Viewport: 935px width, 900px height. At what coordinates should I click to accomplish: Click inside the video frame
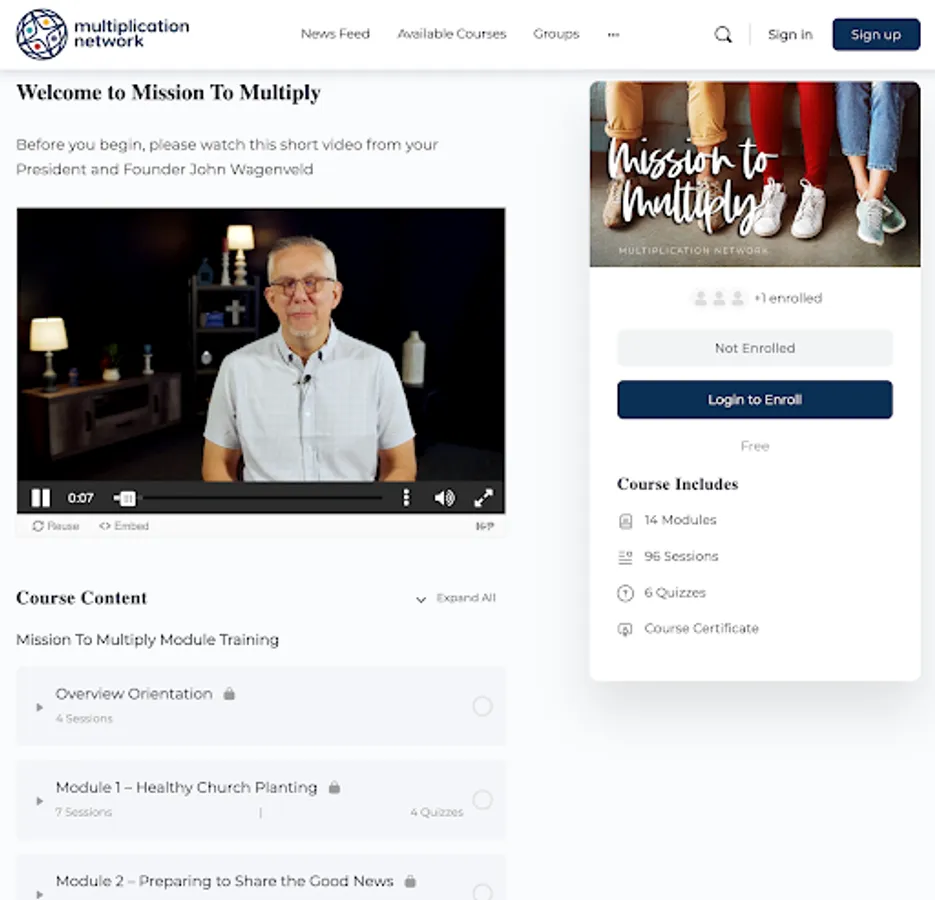[x=261, y=345]
